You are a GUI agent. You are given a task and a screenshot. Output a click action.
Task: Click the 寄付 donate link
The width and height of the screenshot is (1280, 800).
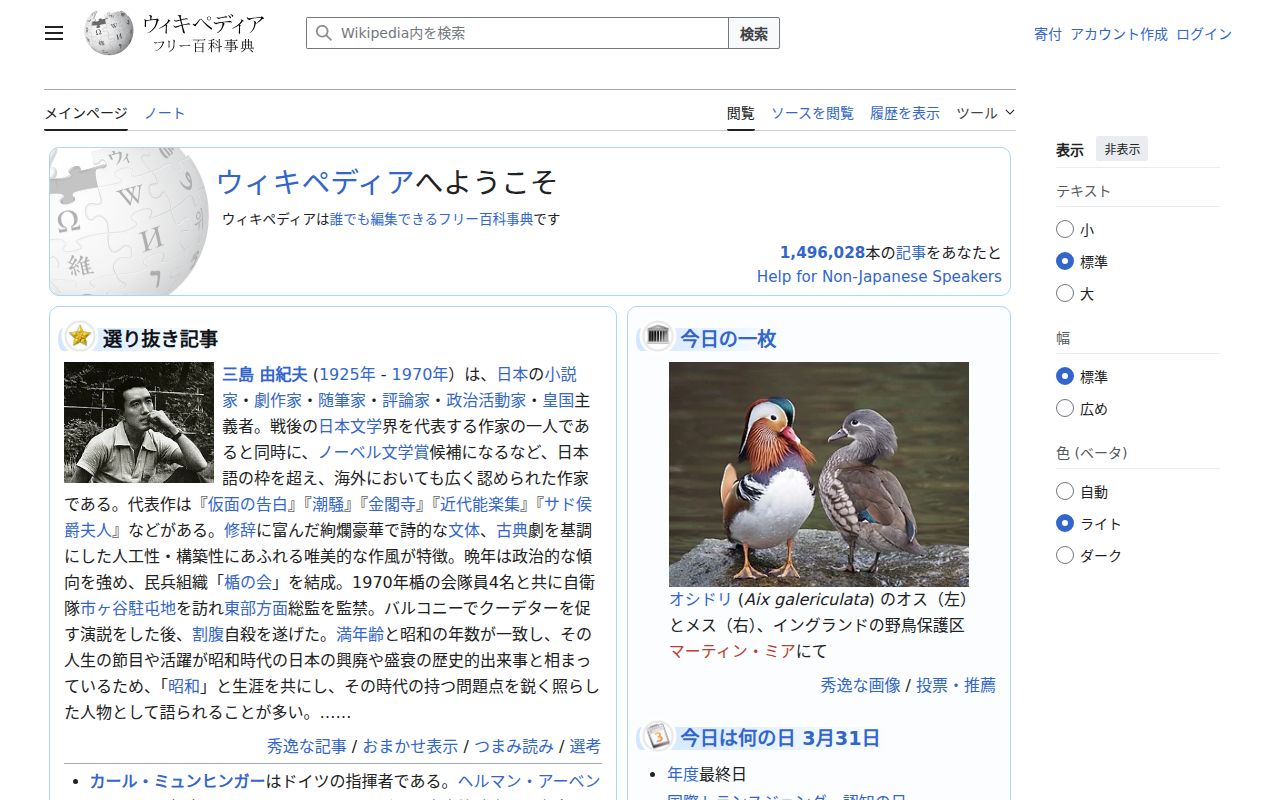tap(1048, 34)
